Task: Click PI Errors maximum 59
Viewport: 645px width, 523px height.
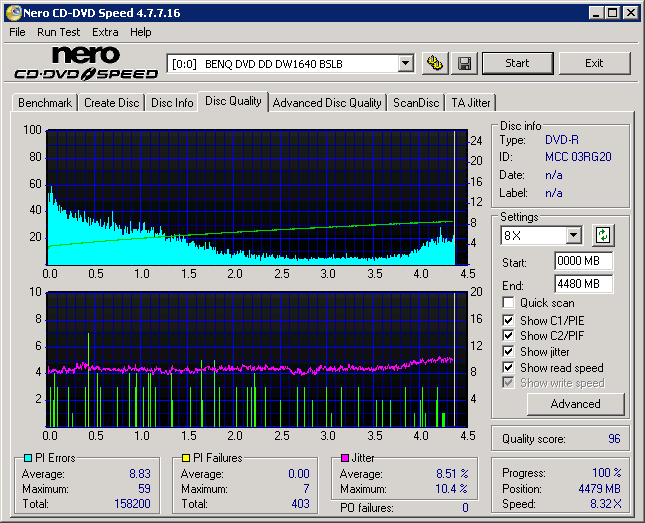Action: [x=144, y=489]
